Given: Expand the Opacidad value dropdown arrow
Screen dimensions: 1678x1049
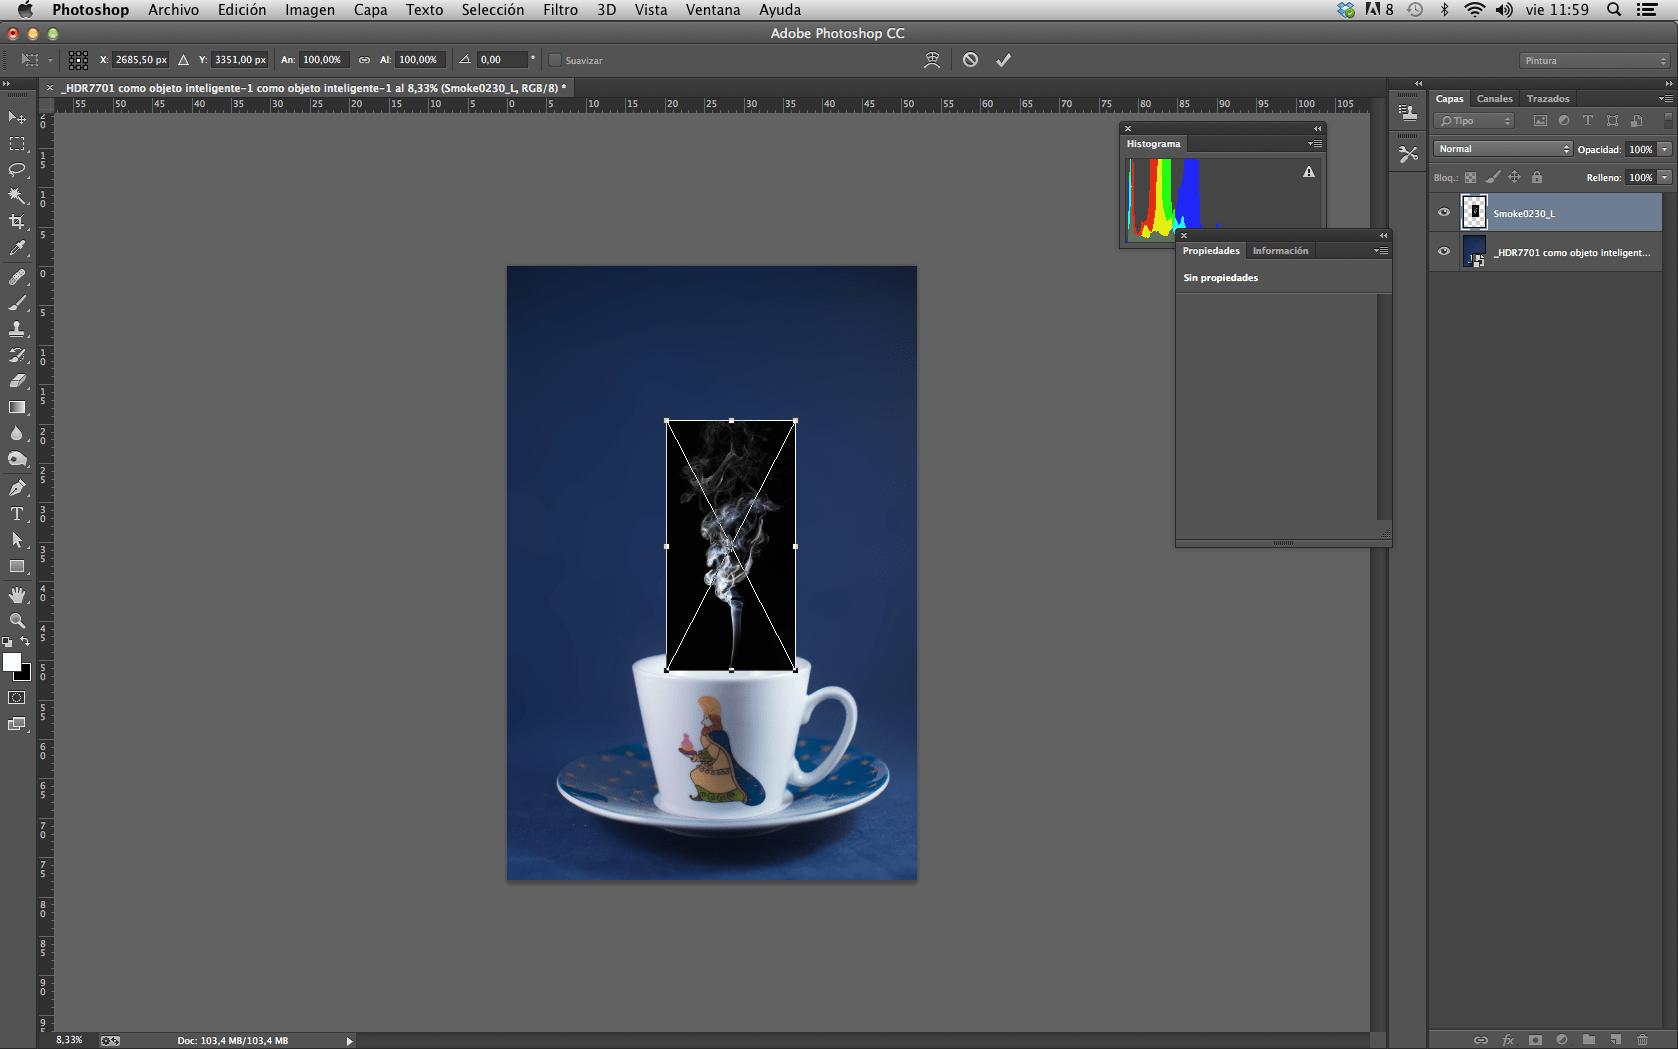Looking at the screenshot, I should point(1665,149).
